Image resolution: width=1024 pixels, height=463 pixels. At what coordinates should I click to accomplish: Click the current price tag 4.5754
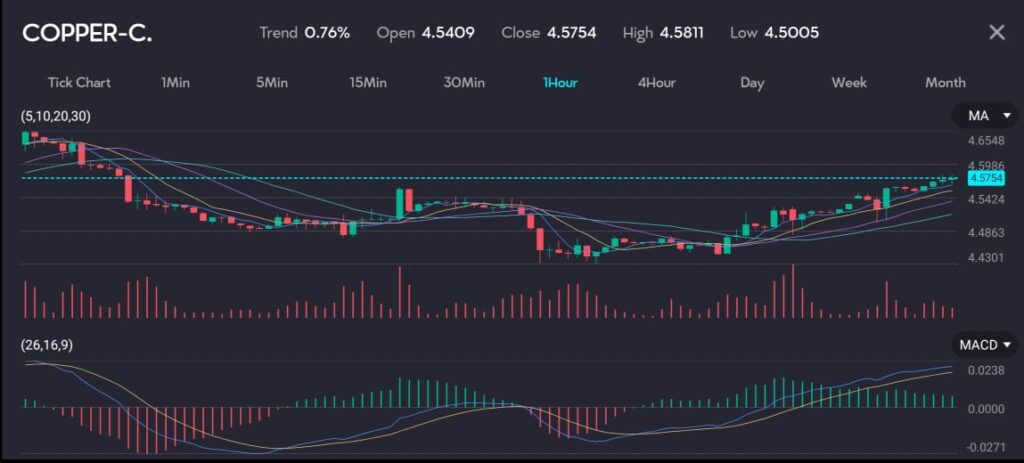[x=984, y=178]
